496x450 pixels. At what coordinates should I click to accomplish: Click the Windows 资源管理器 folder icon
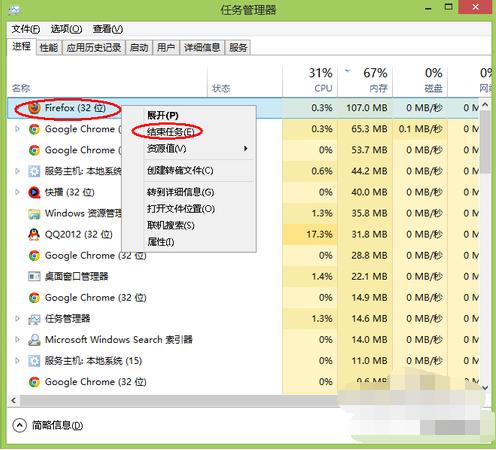pos(34,213)
